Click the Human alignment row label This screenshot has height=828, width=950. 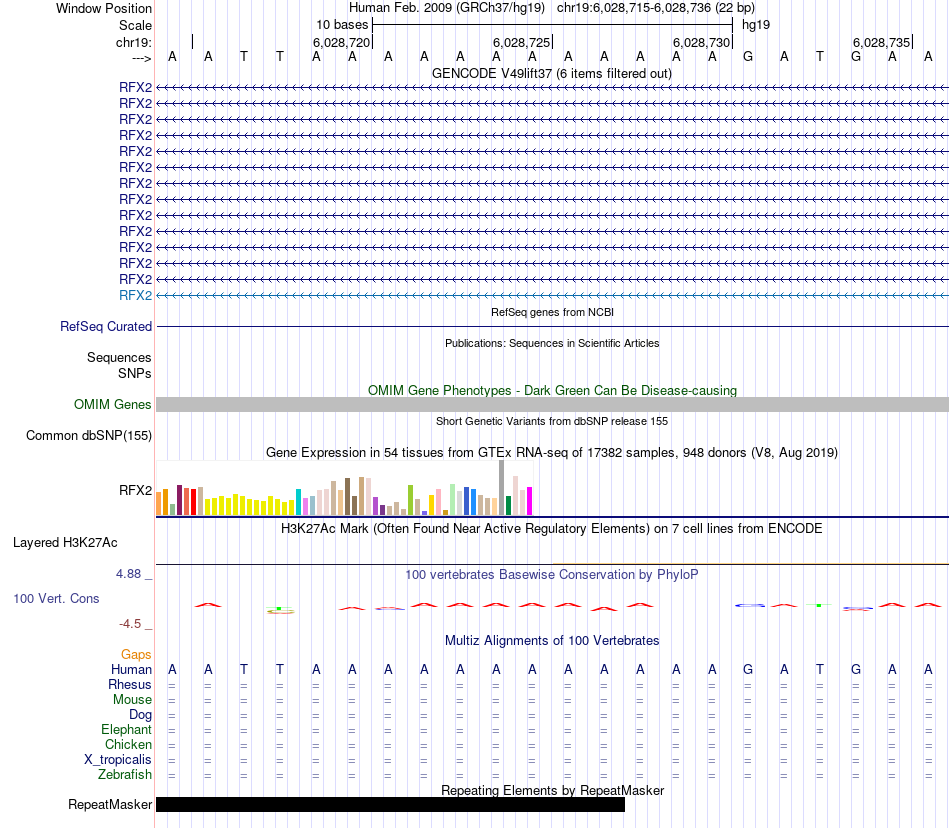click(131, 670)
